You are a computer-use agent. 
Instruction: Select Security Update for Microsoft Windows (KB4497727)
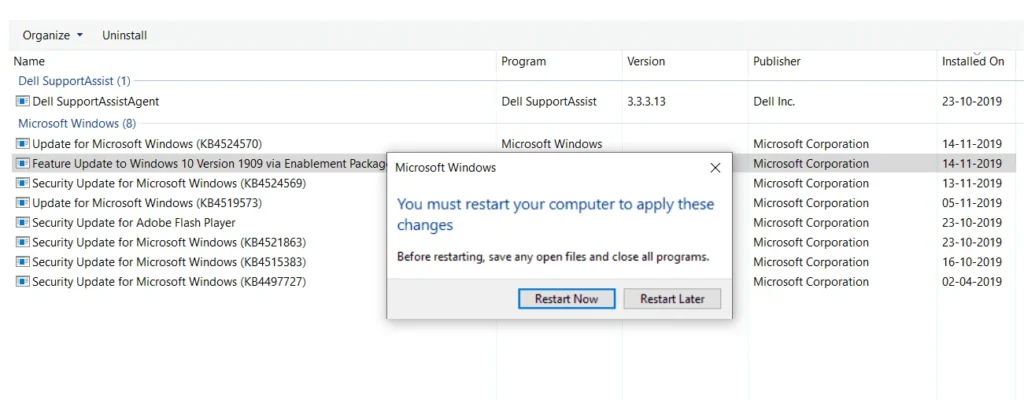(168, 282)
